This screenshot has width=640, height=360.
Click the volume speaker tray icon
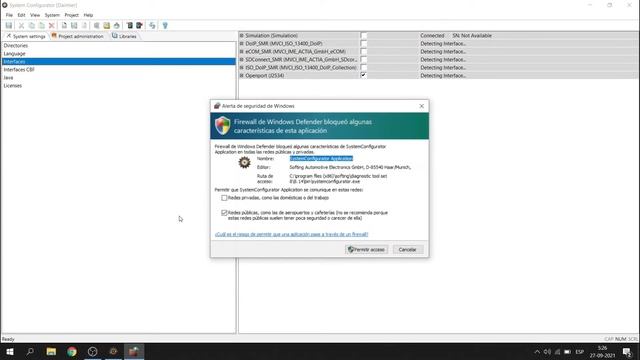[x=547, y=352]
